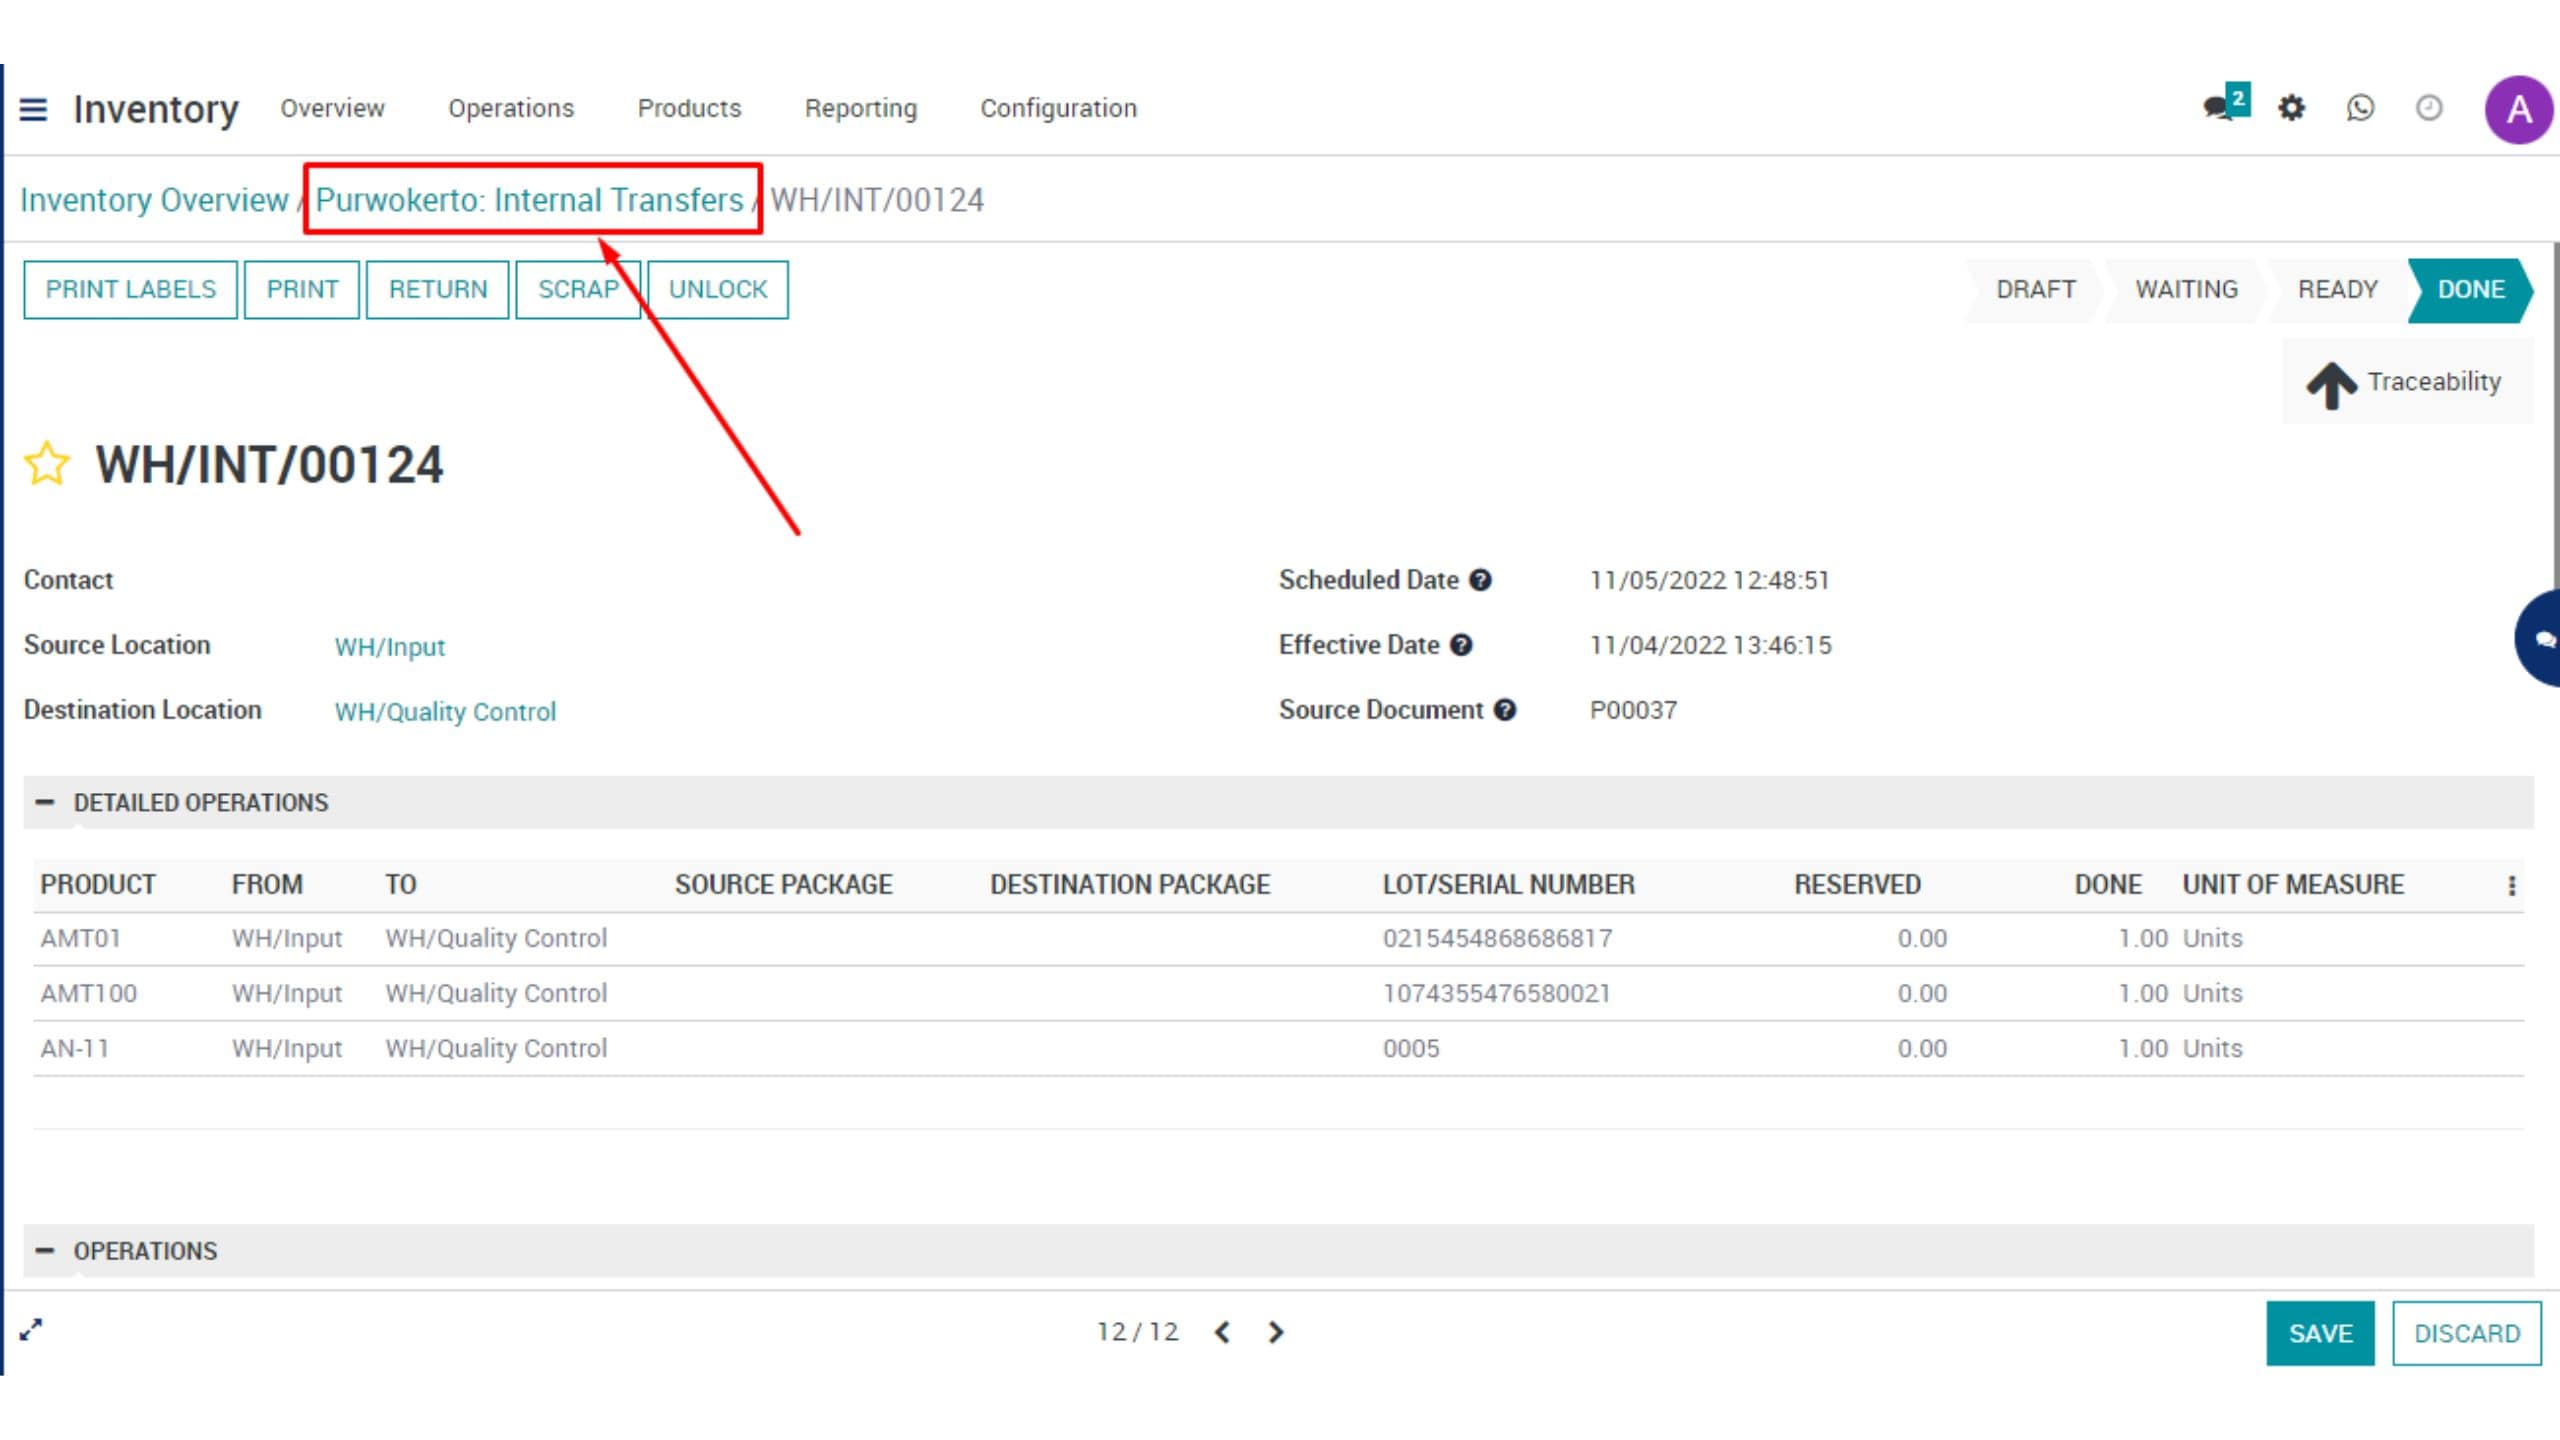This screenshot has width=2560, height=1440.
Task: Click lot number 1074355476580021
Action: 1496,994
